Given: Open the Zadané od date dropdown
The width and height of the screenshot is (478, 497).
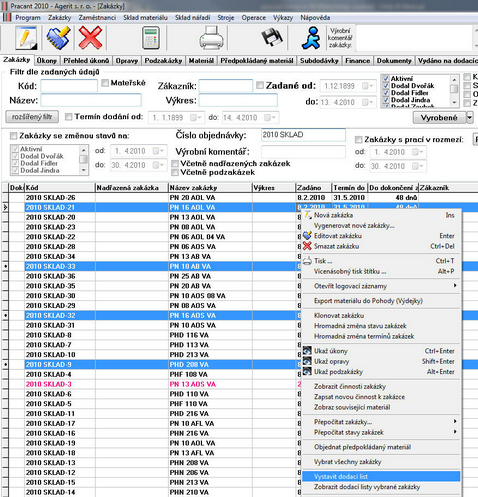Looking at the screenshot, I should click(367, 86).
